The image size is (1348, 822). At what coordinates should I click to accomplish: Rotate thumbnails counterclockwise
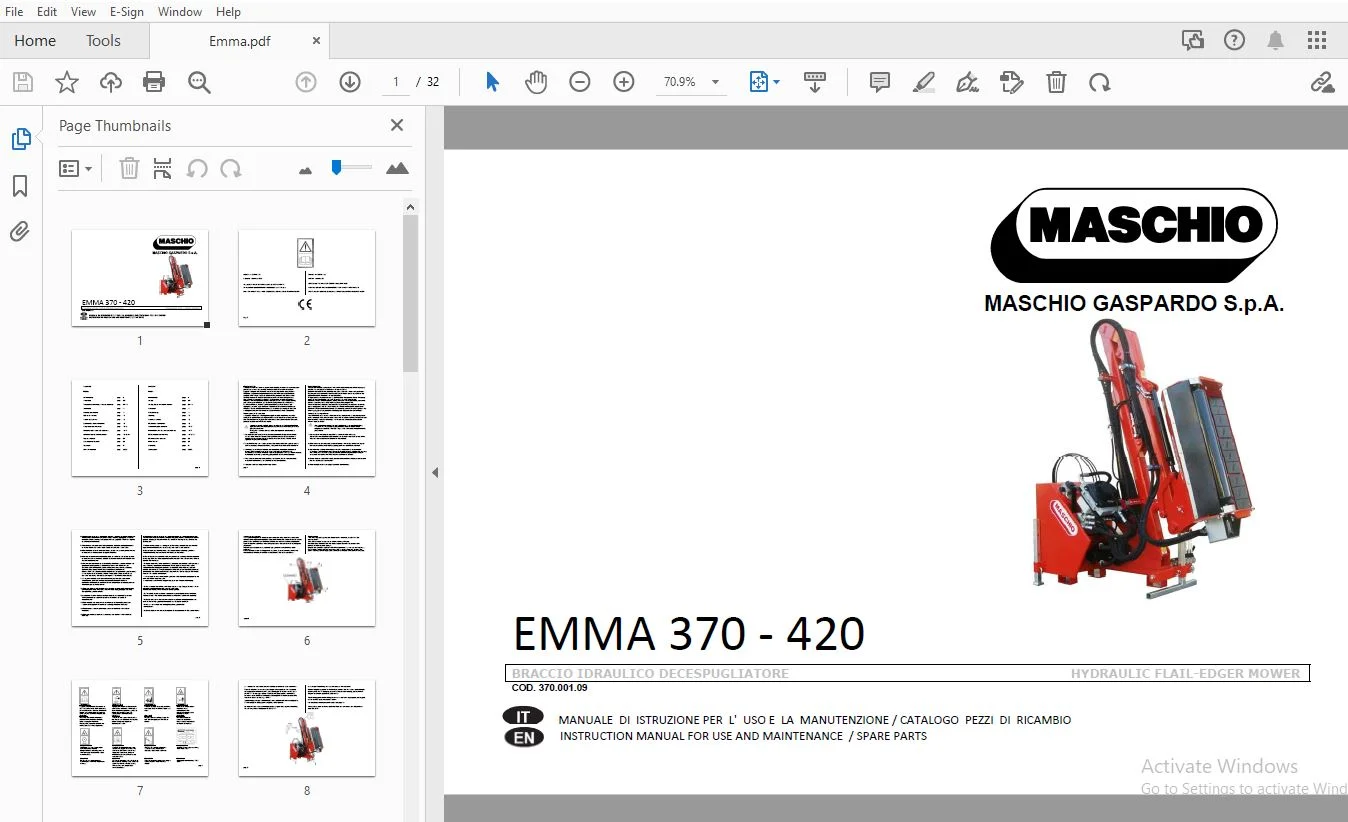coord(197,169)
